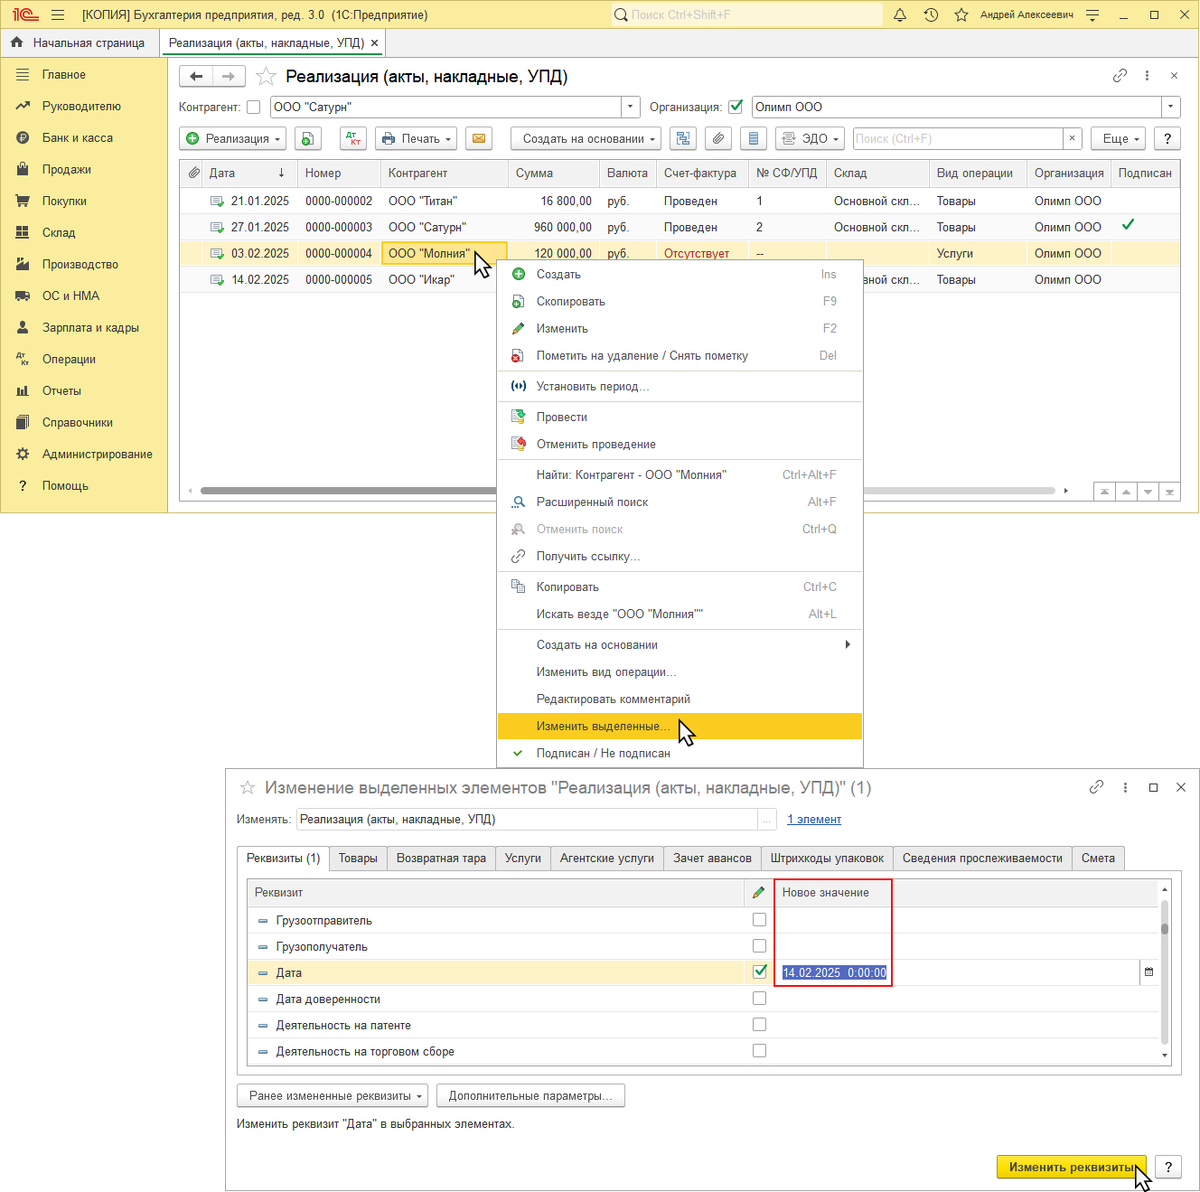The height and width of the screenshot is (1192, 1200).
Task: Open help question mark in list toolbar
Action: 1166,139
